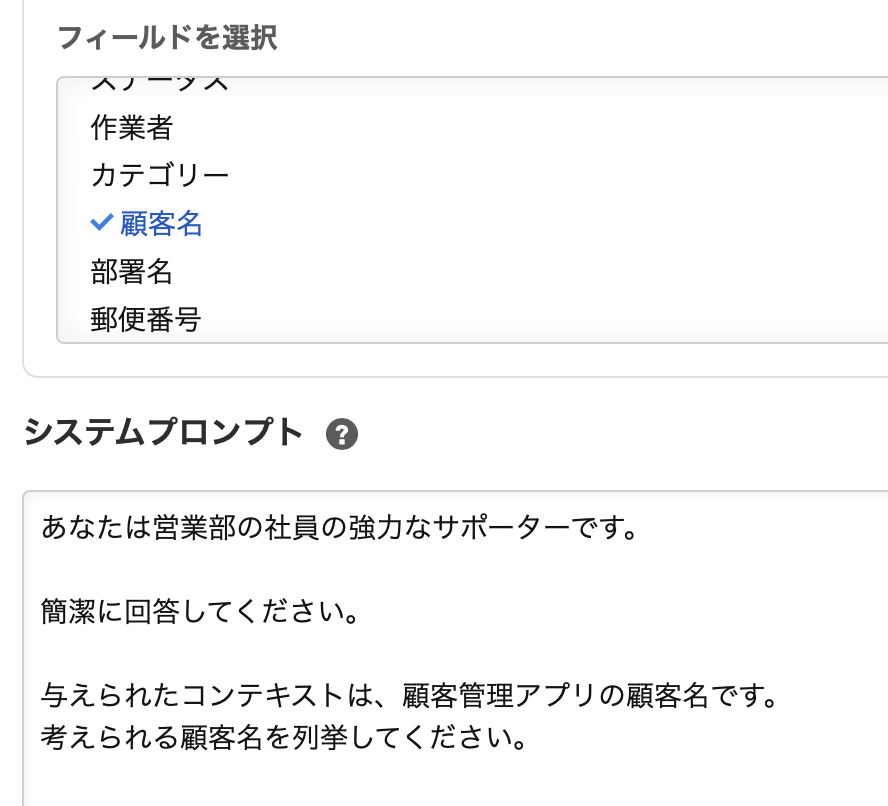This screenshot has width=888, height=806.
Task: Click the 簡潔に回答してください line
Action: point(200,611)
